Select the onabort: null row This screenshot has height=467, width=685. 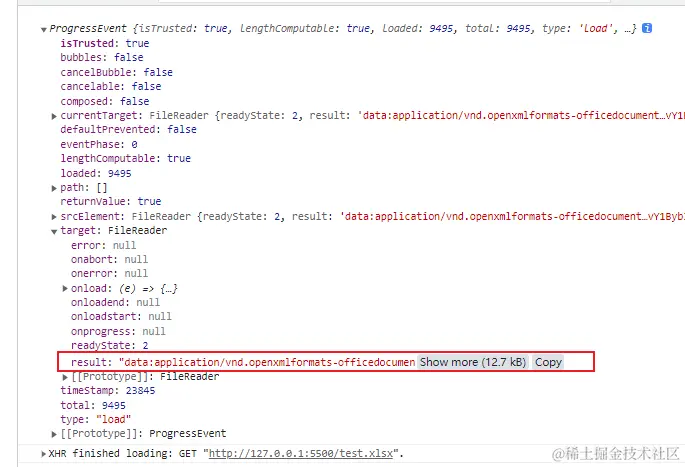point(109,259)
